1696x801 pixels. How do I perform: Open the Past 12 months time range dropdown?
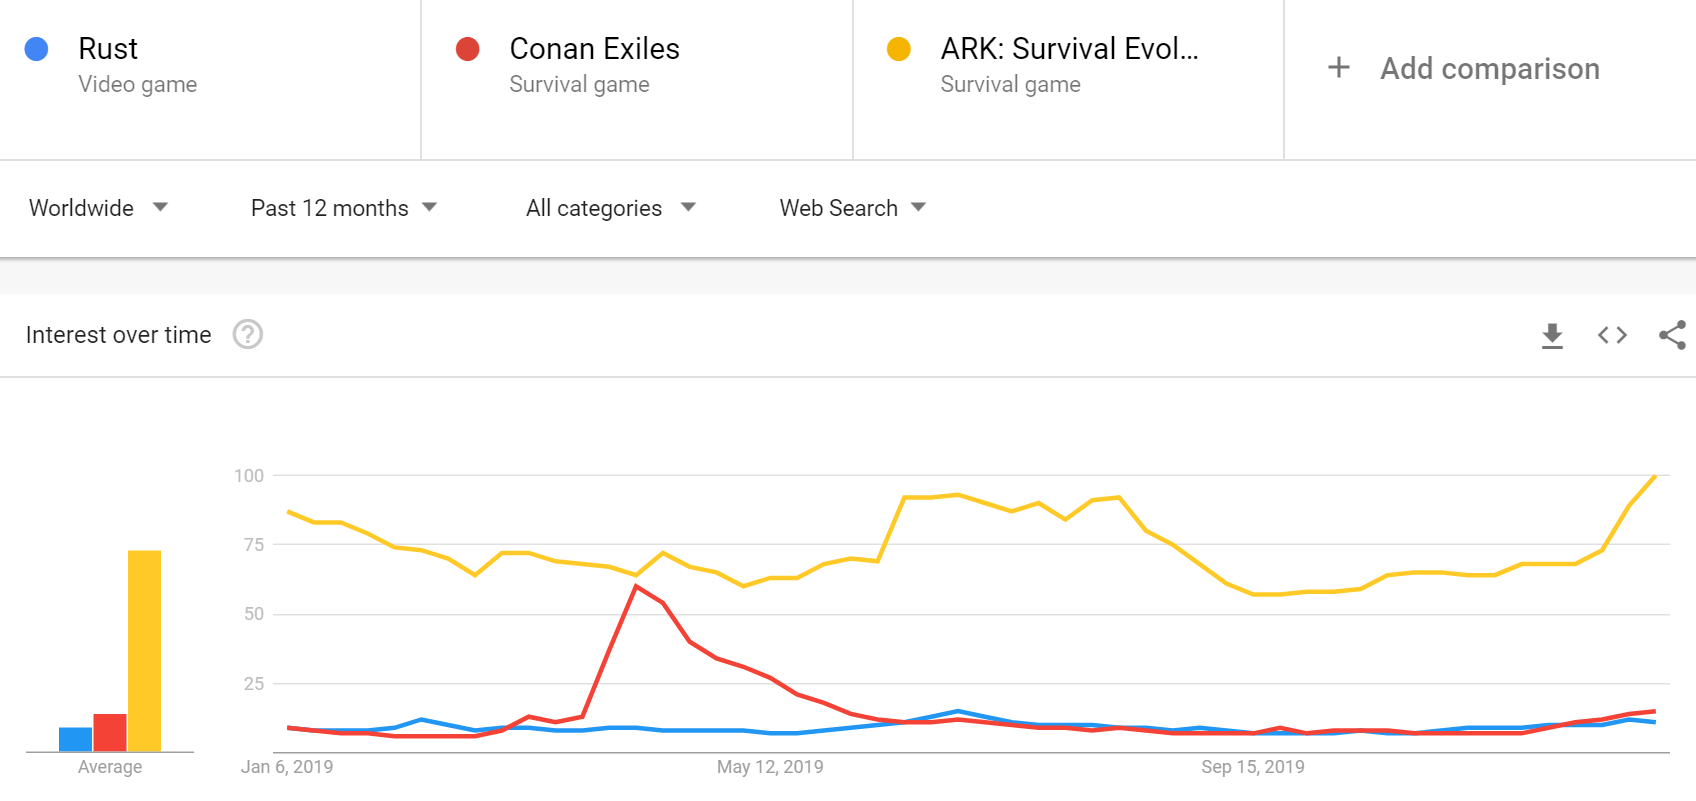click(343, 208)
